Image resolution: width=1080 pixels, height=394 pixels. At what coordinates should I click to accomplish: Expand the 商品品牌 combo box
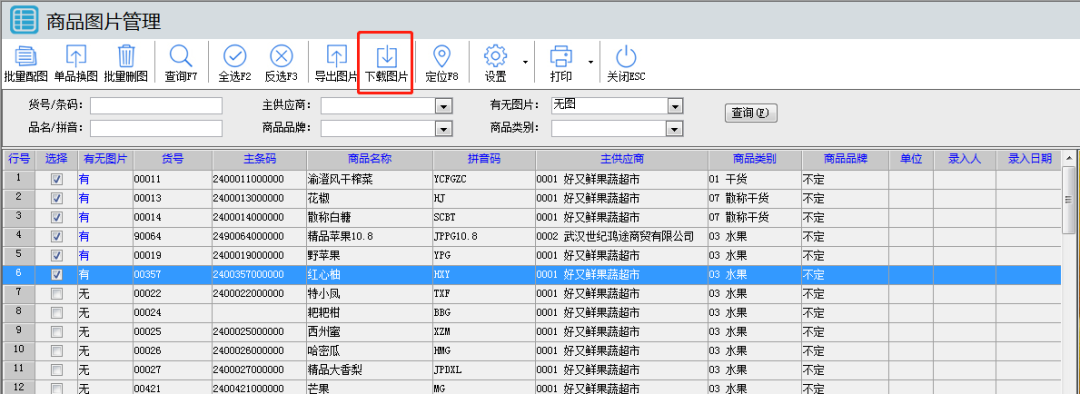(x=444, y=129)
